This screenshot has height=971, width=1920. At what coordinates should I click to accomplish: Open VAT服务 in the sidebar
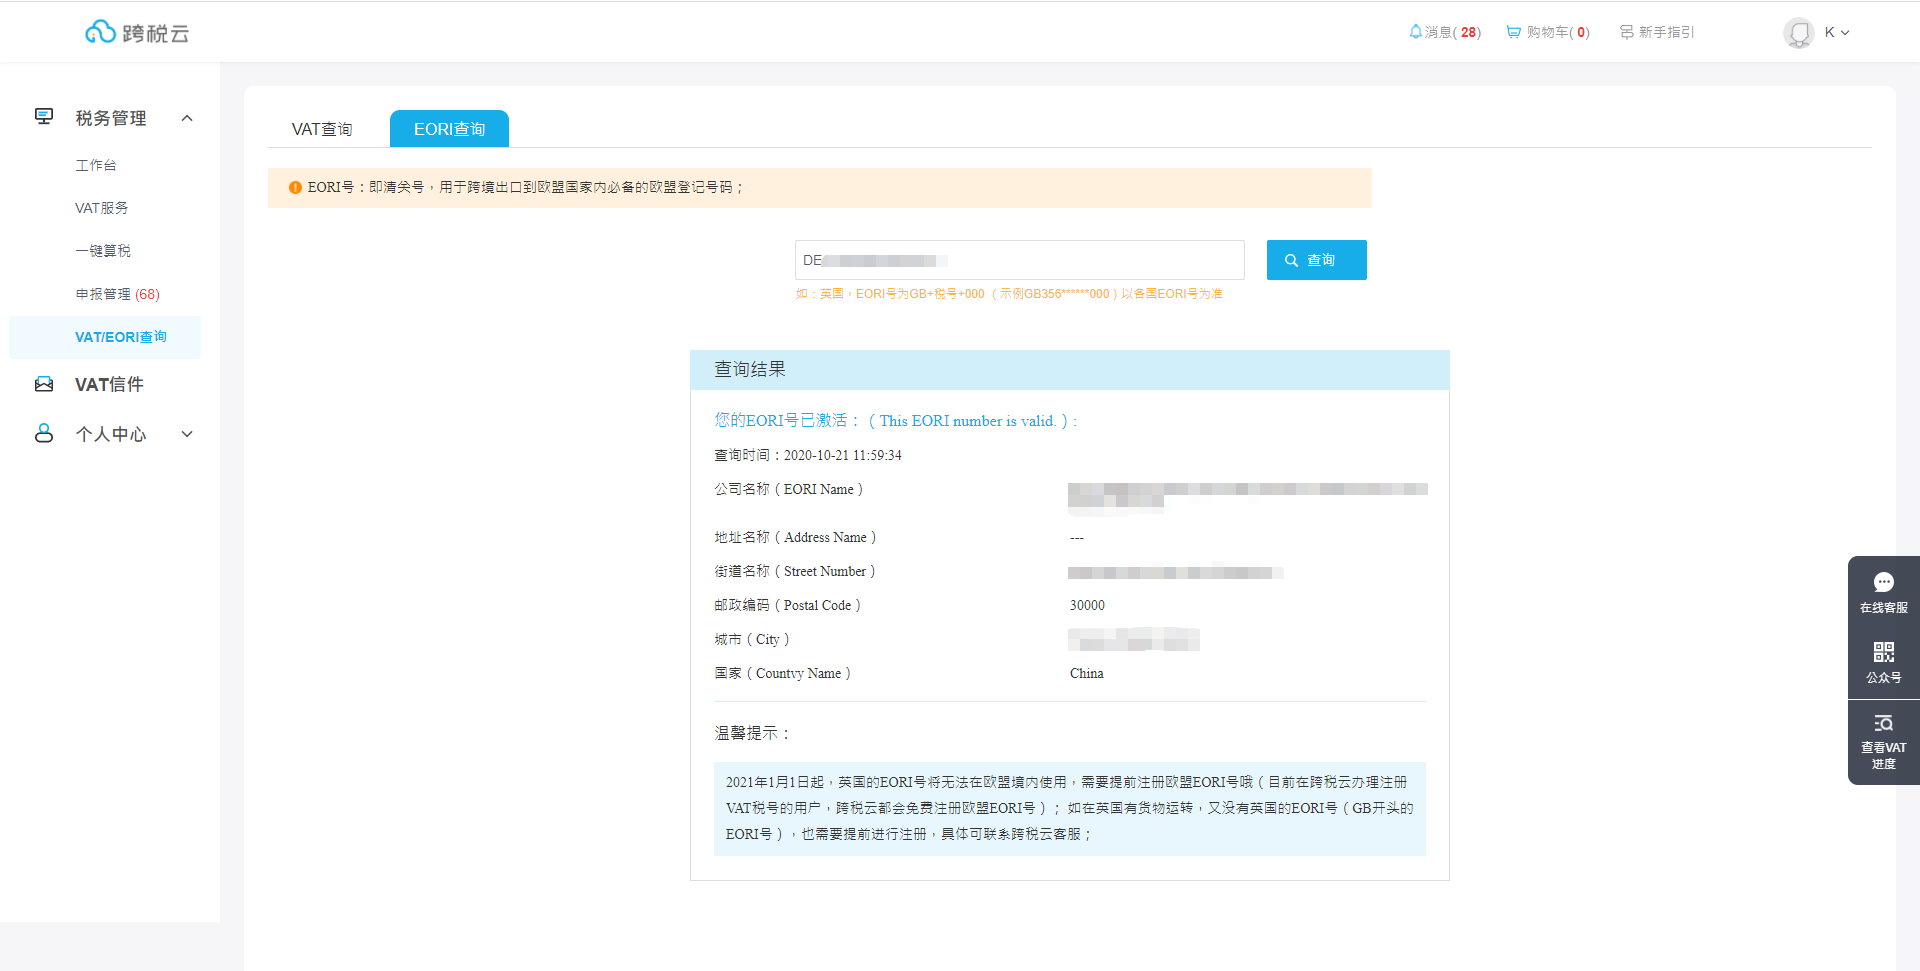tap(101, 208)
